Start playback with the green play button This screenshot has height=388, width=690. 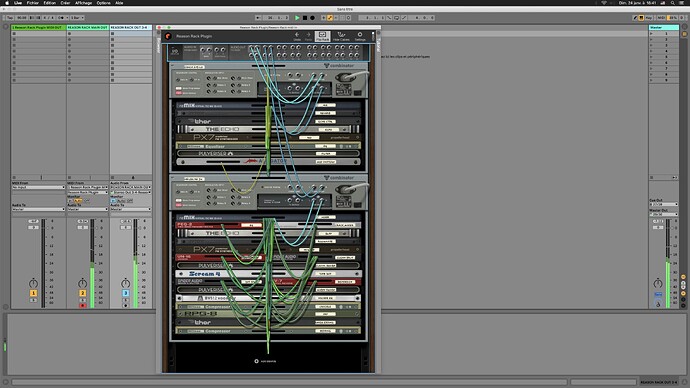(297, 18)
